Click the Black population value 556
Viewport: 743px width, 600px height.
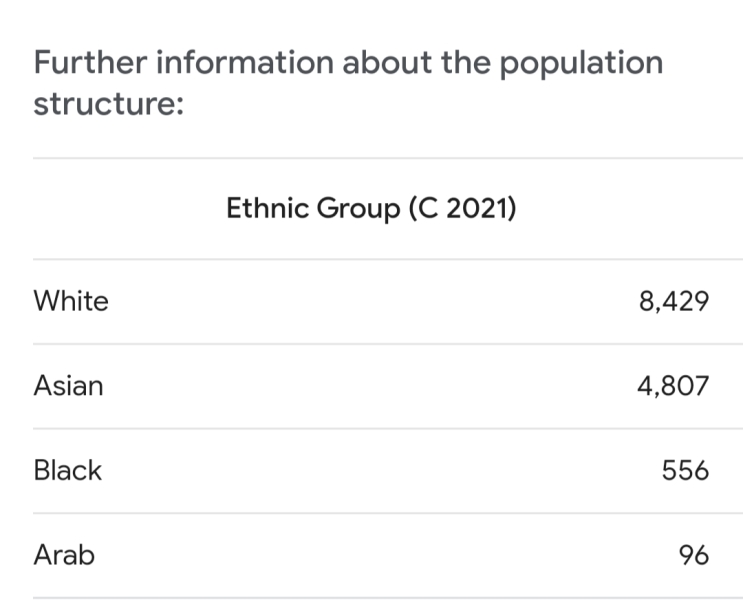(x=685, y=470)
